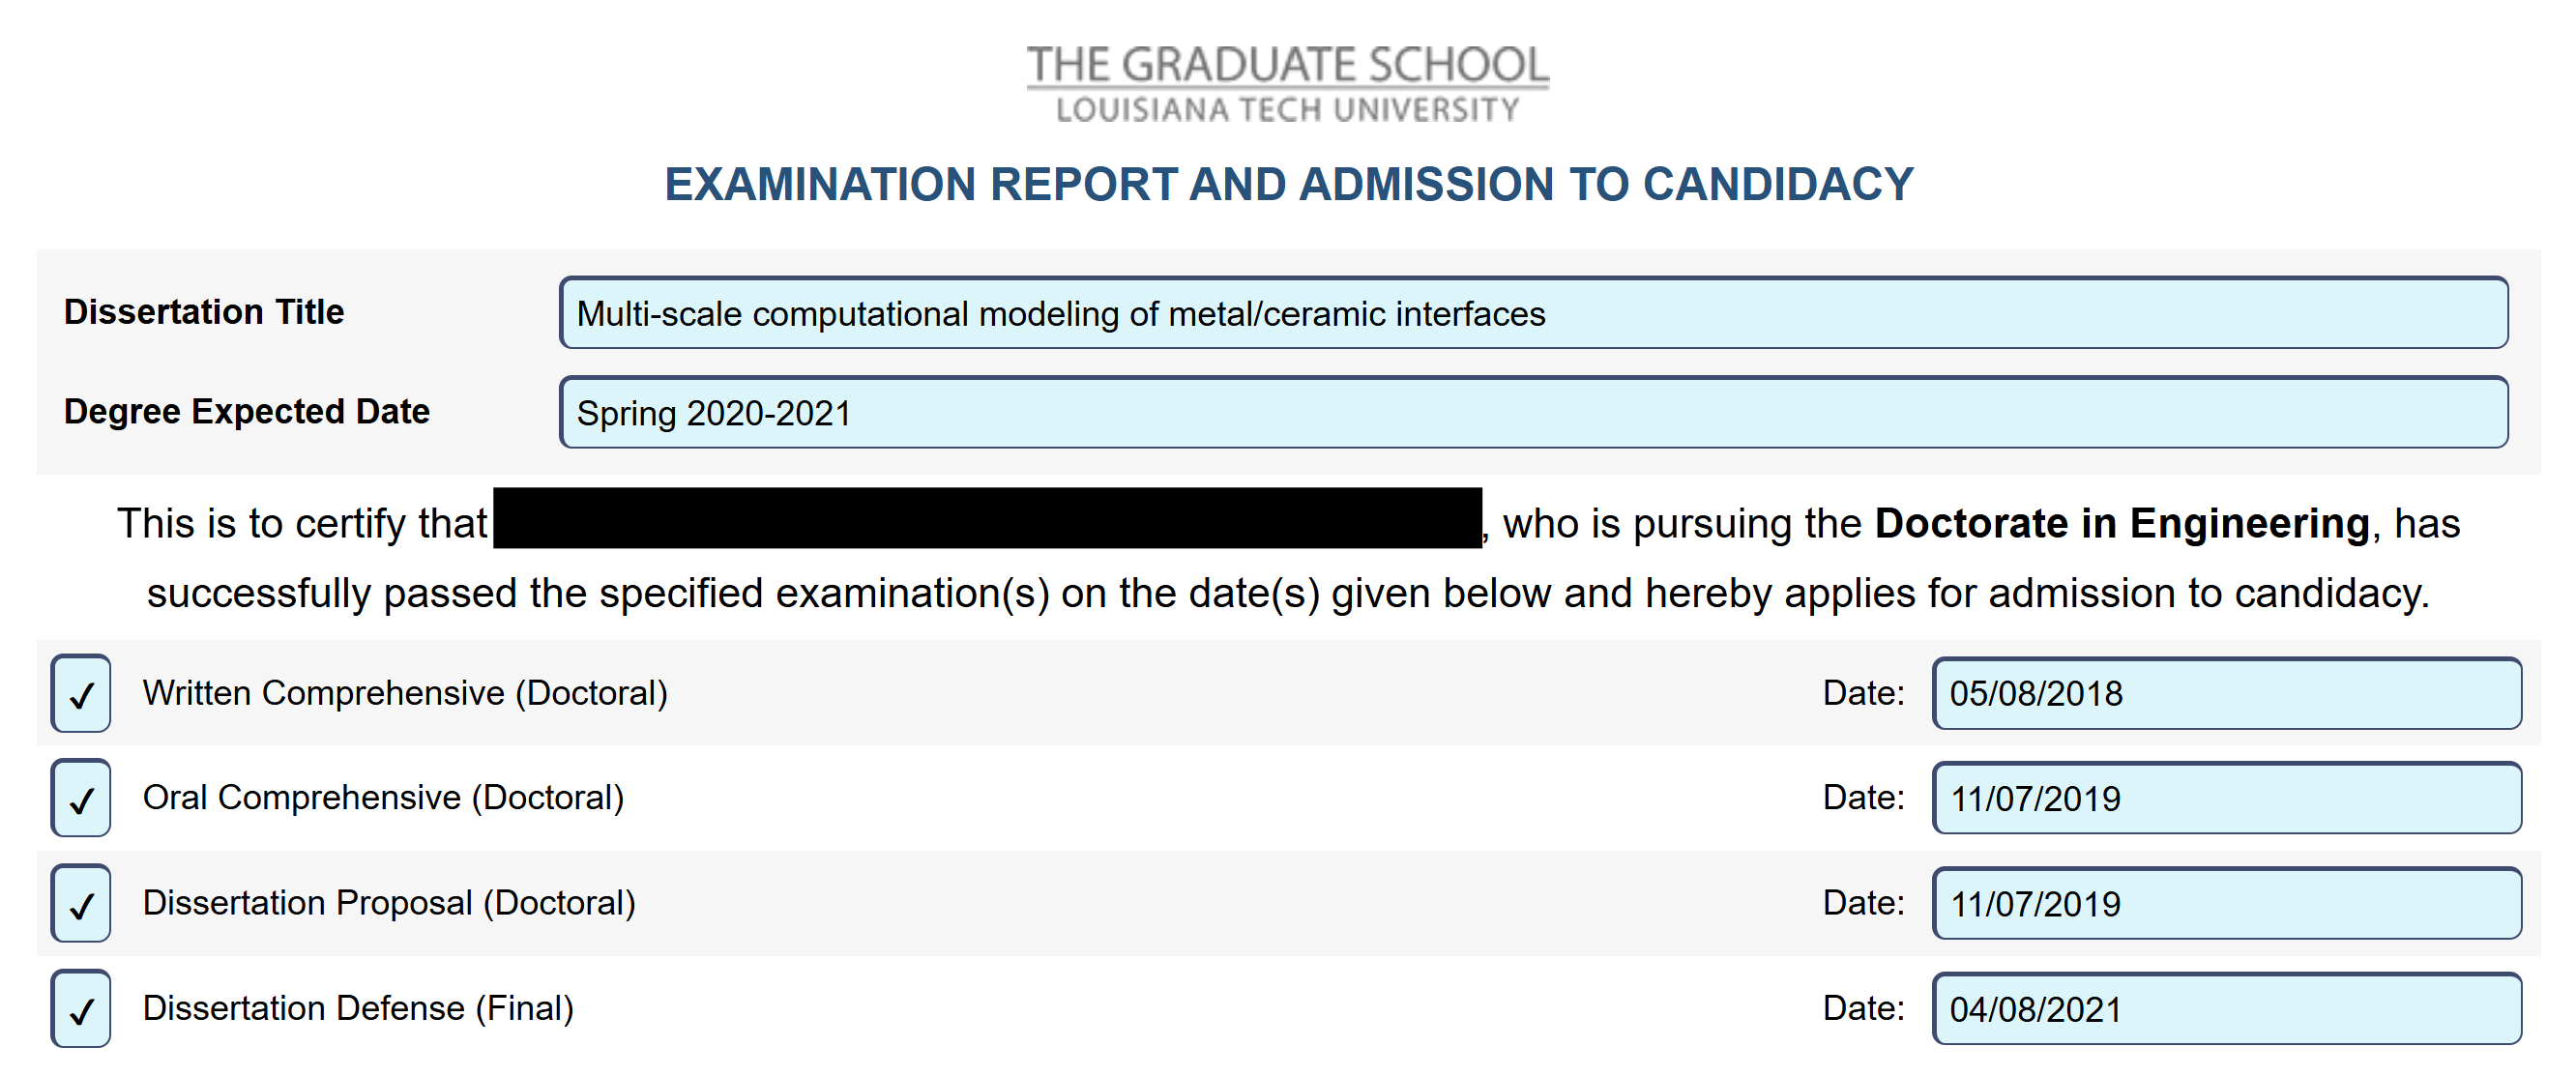Click the Dissertation Title label
The image size is (2576, 1076).
(x=204, y=312)
